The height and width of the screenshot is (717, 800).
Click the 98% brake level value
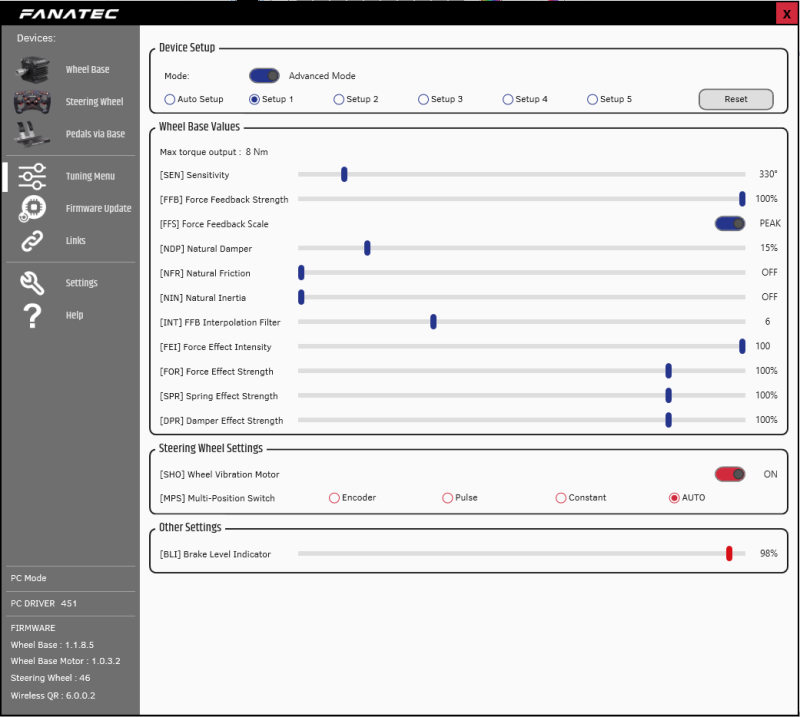(768, 553)
